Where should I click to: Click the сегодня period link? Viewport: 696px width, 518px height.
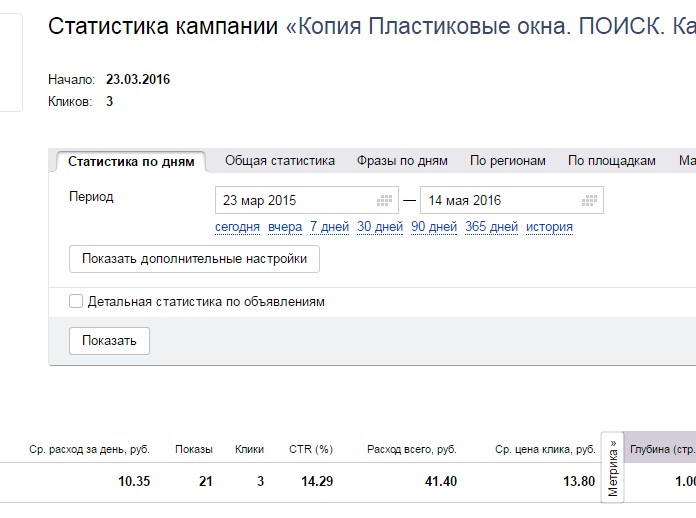click(237, 227)
